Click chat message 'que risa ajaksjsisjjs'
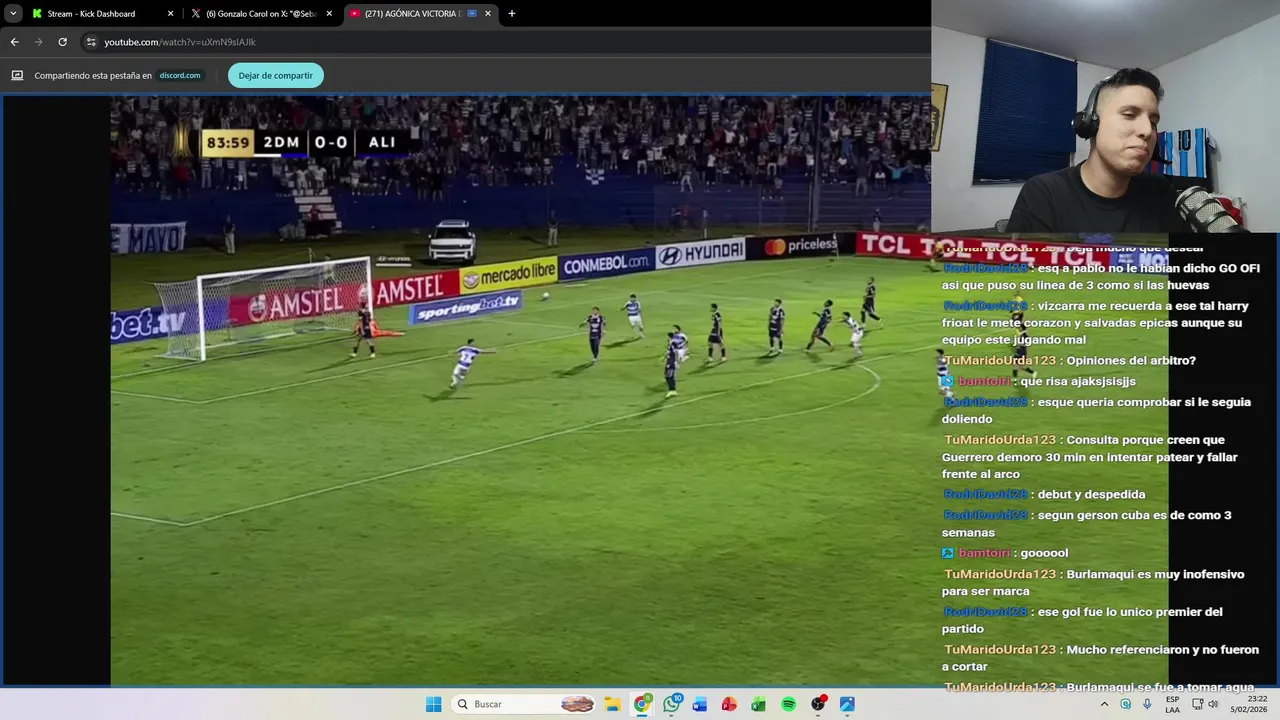This screenshot has width=1280, height=720. coord(1078,381)
